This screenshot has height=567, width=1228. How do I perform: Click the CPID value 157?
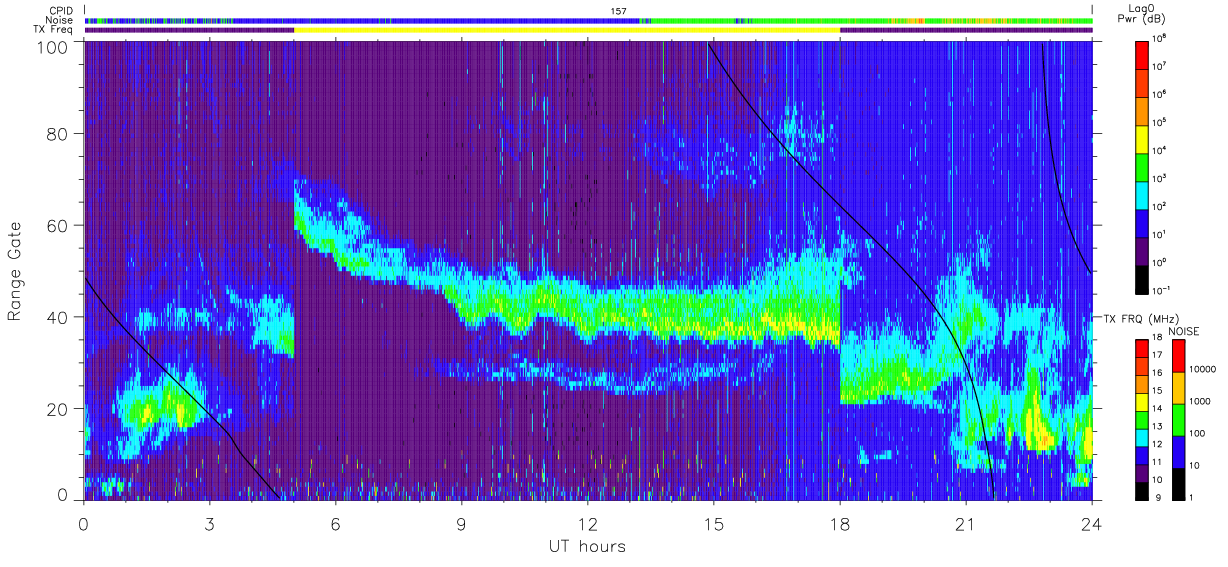(618, 11)
